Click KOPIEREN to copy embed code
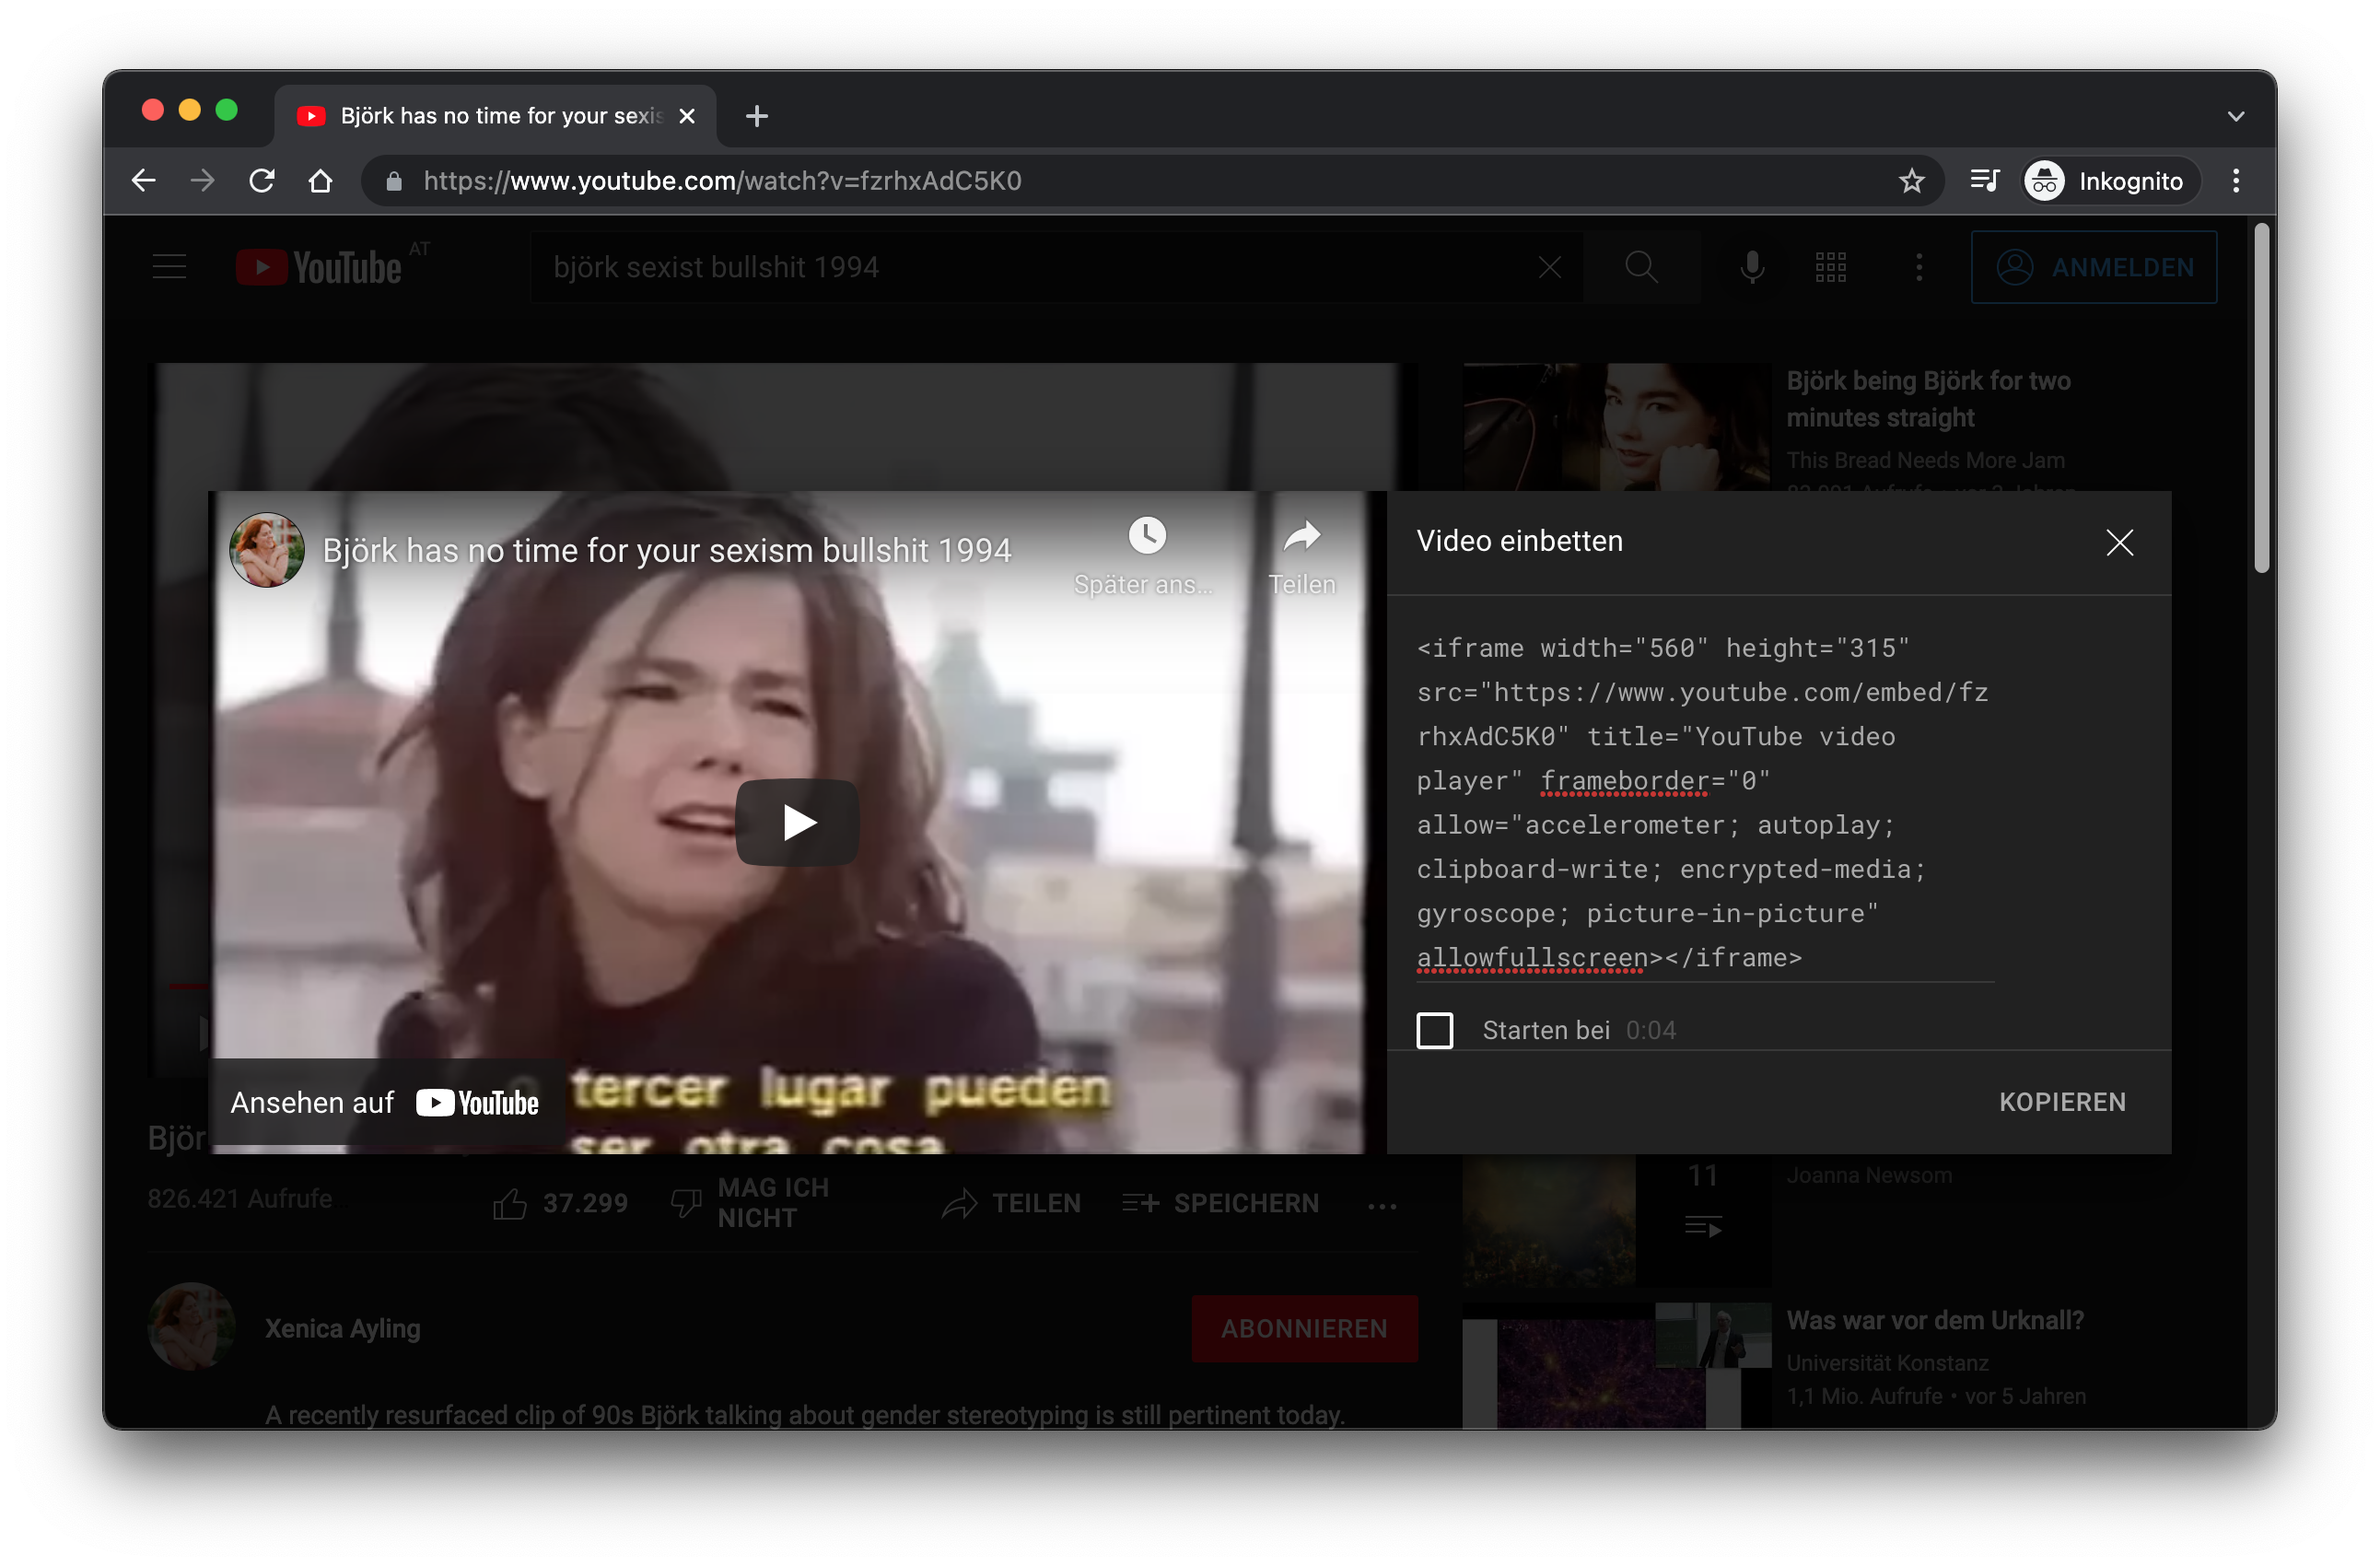This screenshot has height=1566, width=2380. pos(2062,1102)
